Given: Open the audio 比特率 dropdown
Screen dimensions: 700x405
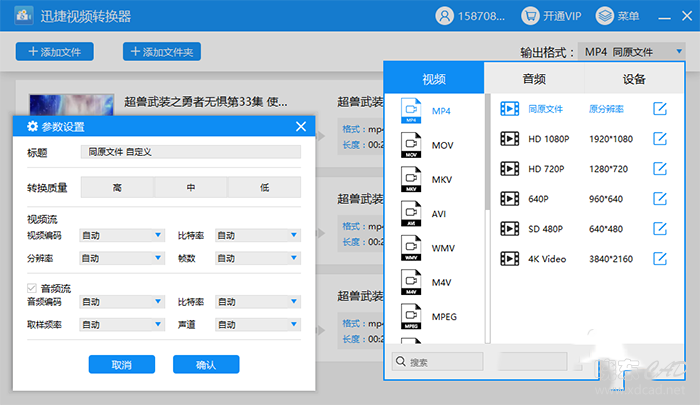Looking at the screenshot, I should click(258, 302).
